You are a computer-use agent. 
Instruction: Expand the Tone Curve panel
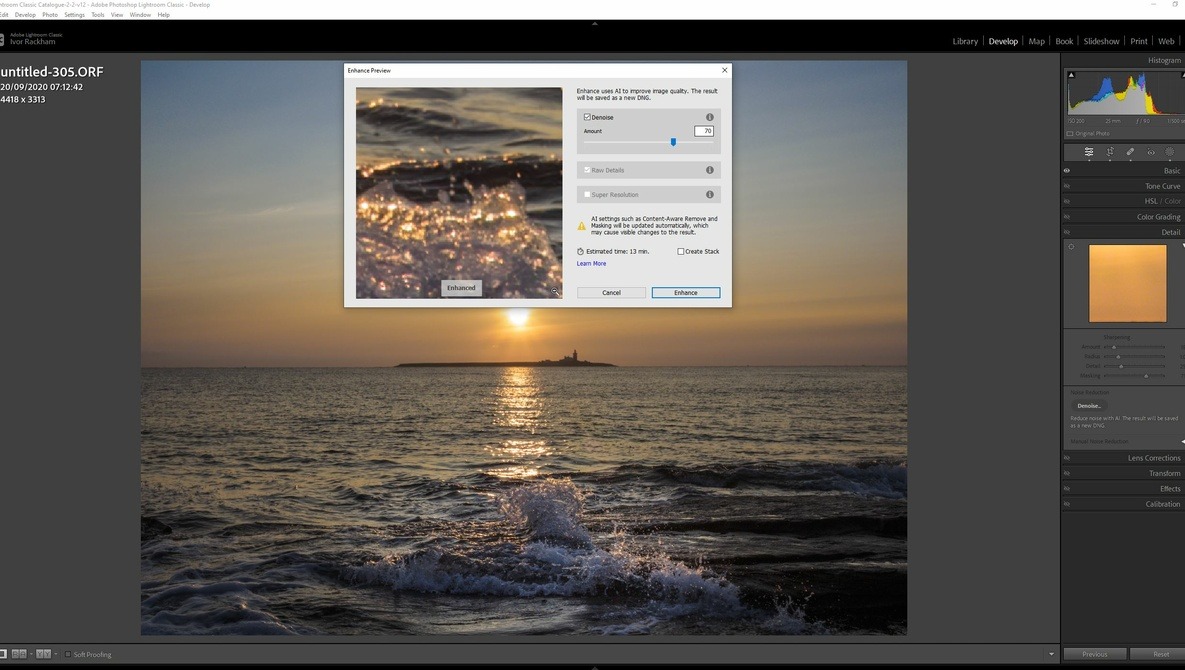1162,186
